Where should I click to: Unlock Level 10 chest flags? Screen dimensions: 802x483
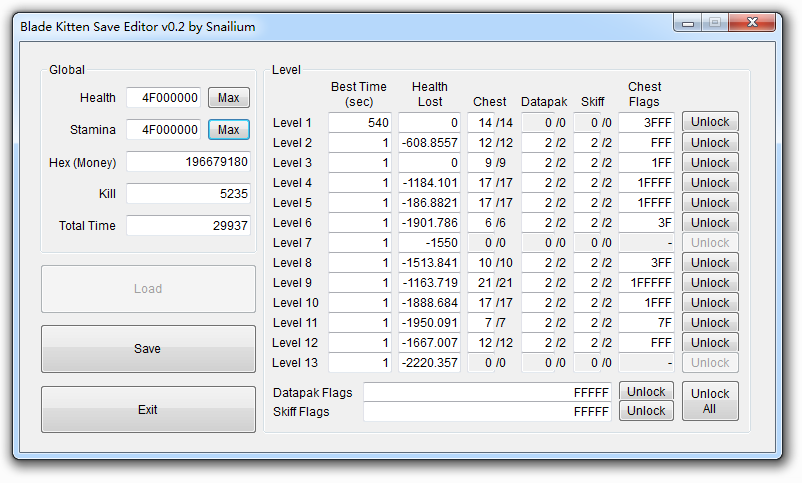(x=710, y=303)
